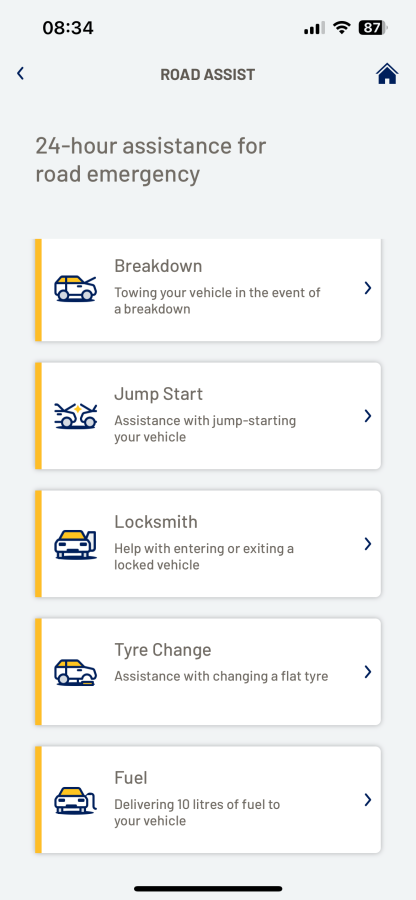The width and height of the screenshot is (416, 900).
Task: Open Jump Start via its right chevron
Action: pos(368,416)
